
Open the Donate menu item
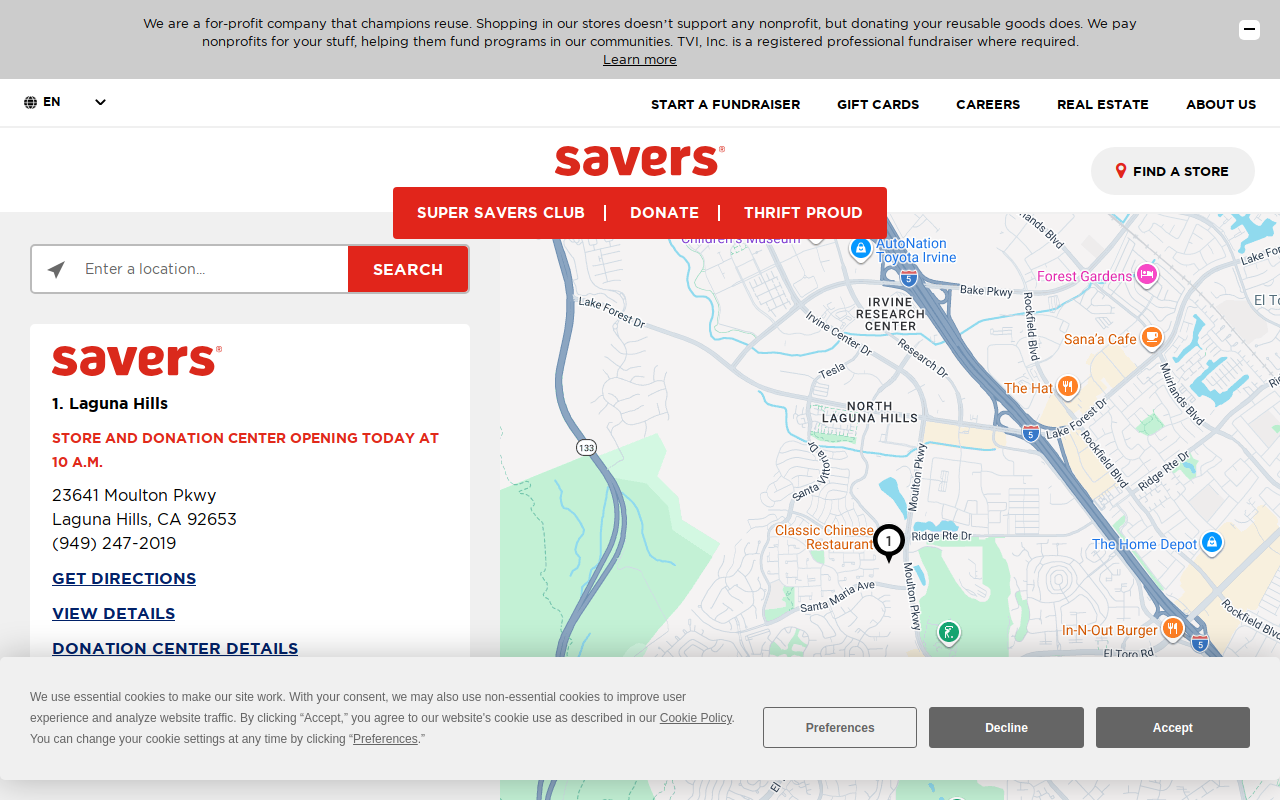[664, 213]
